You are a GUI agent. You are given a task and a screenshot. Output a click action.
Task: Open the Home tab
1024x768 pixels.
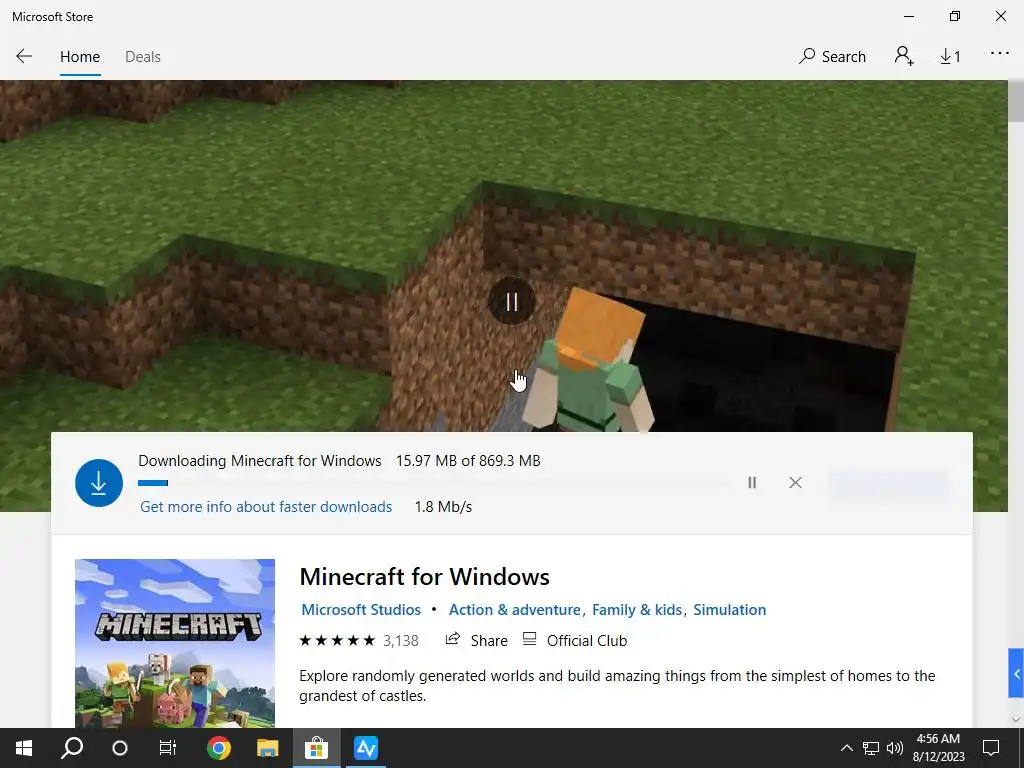(x=80, y=57)
